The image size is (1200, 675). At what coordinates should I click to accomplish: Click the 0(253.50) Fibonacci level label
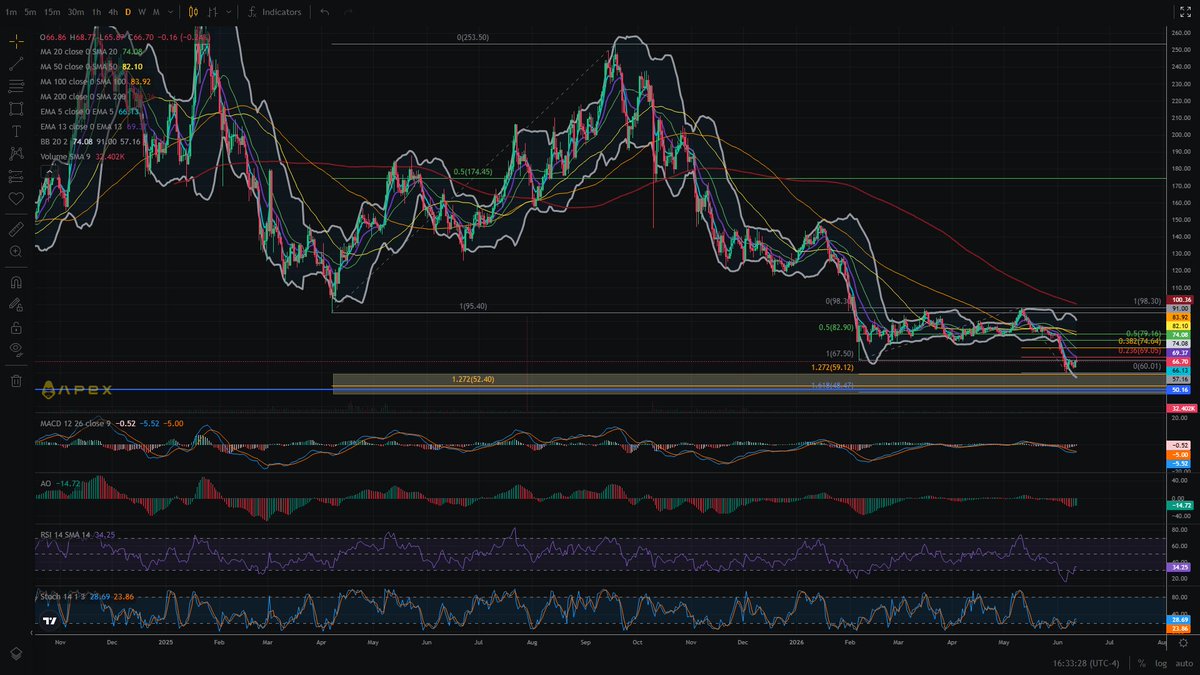(473, 37)
